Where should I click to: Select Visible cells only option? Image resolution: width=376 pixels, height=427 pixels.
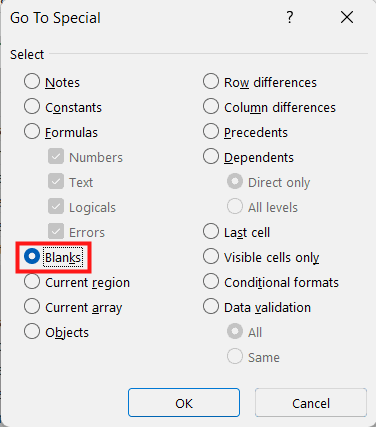click(x=211, y=256)
